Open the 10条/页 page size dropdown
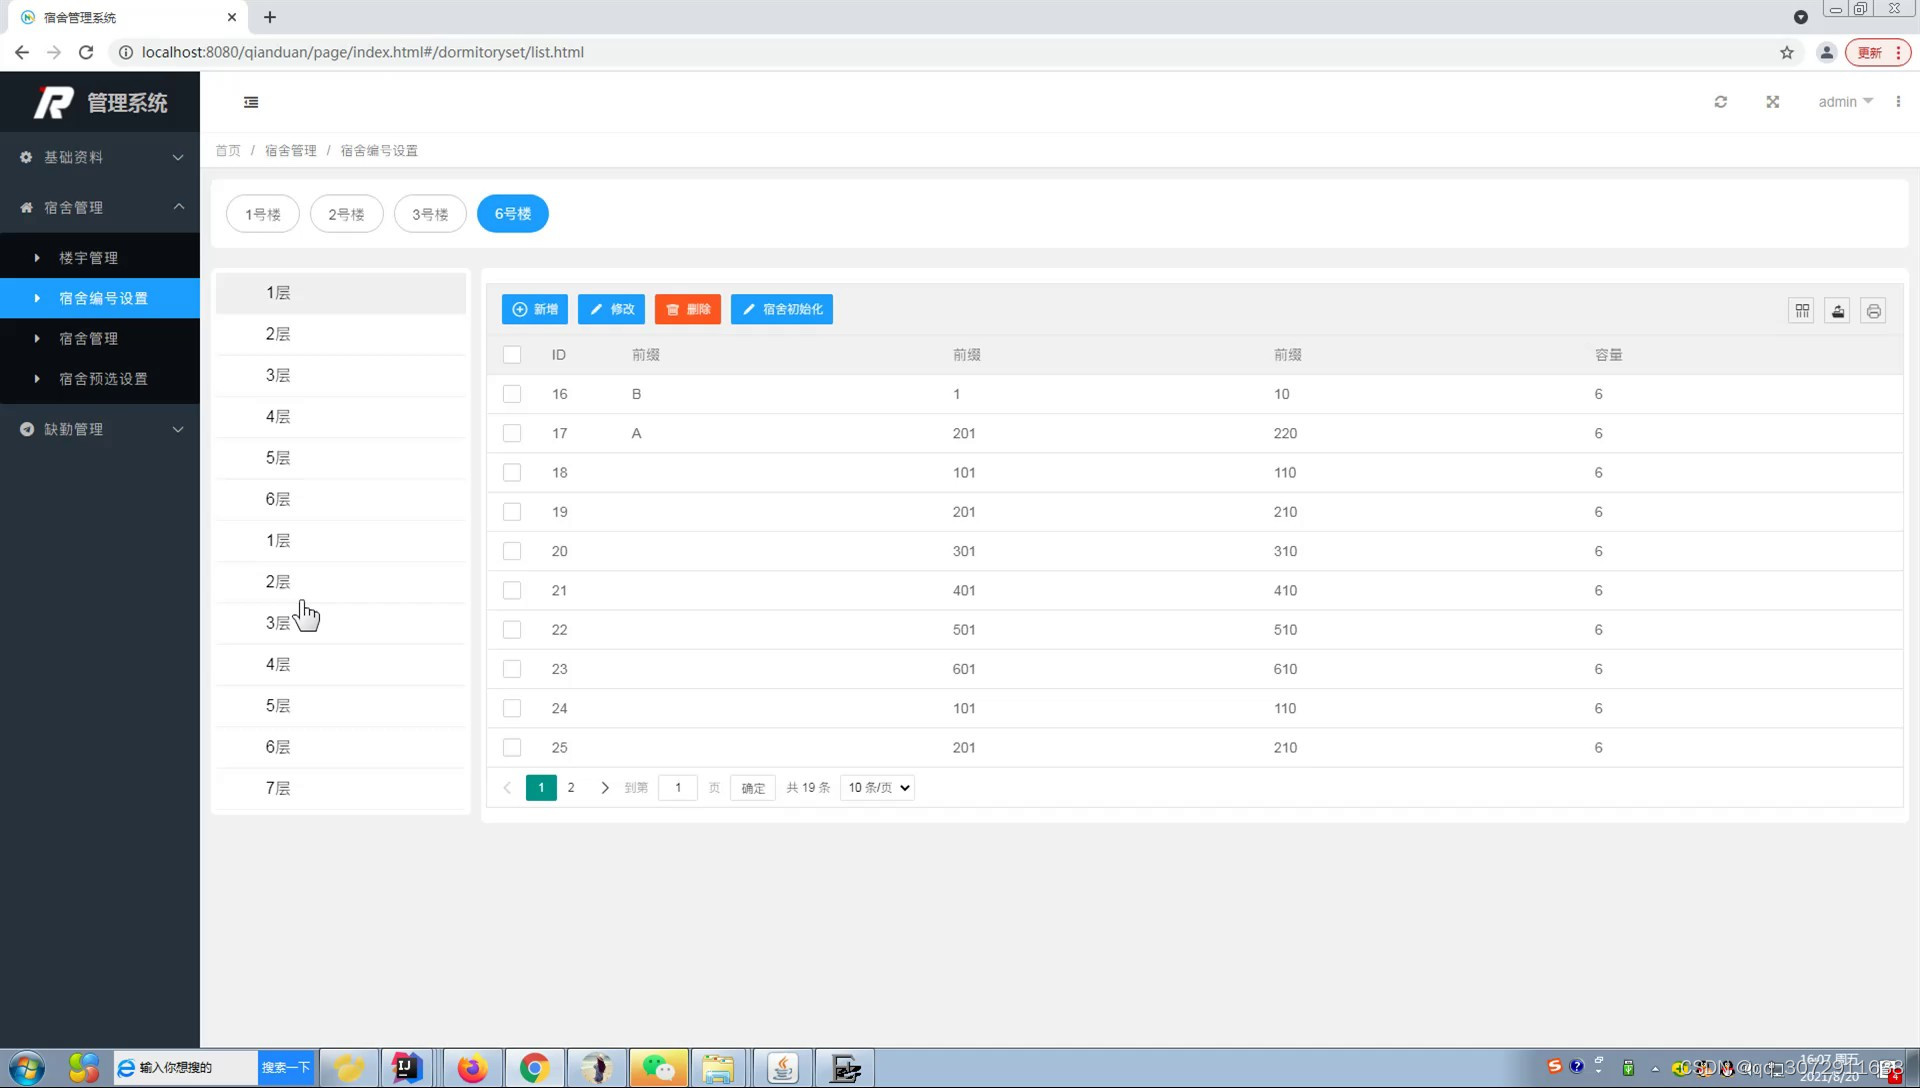The height and width of the screenshot is (1088, 1920). [x=878, y=788]
